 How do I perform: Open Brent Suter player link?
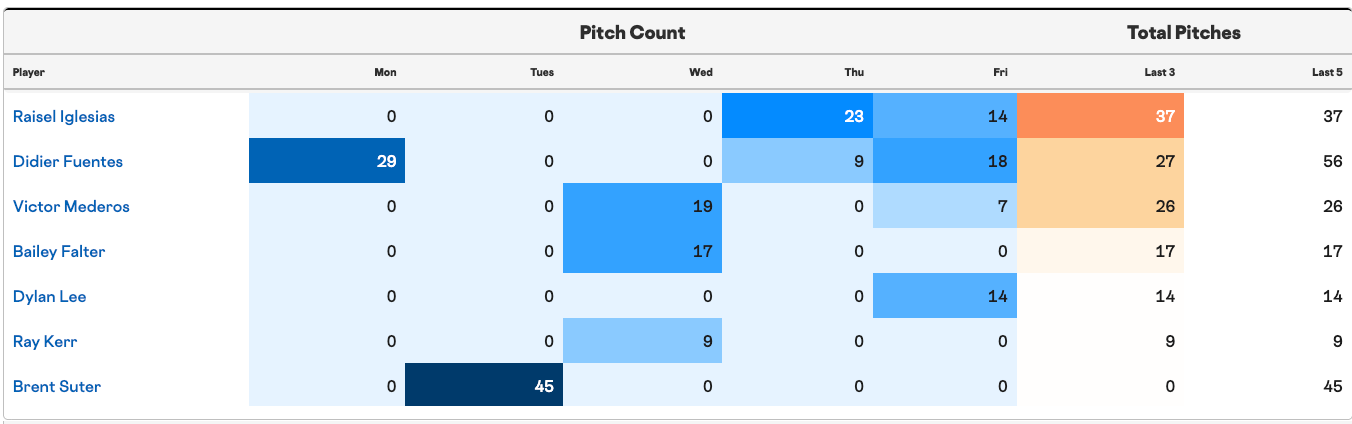click(57, 386)
